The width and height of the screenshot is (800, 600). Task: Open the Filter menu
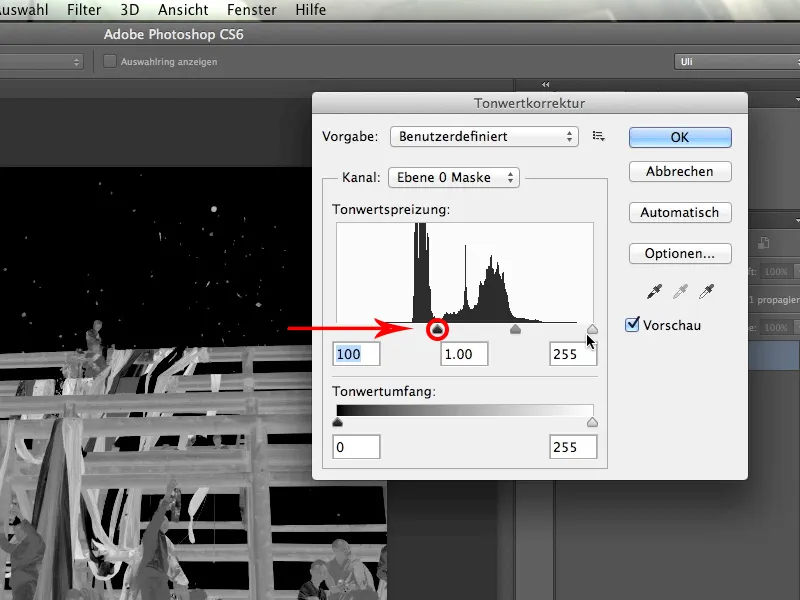click(x=84, y=10)
